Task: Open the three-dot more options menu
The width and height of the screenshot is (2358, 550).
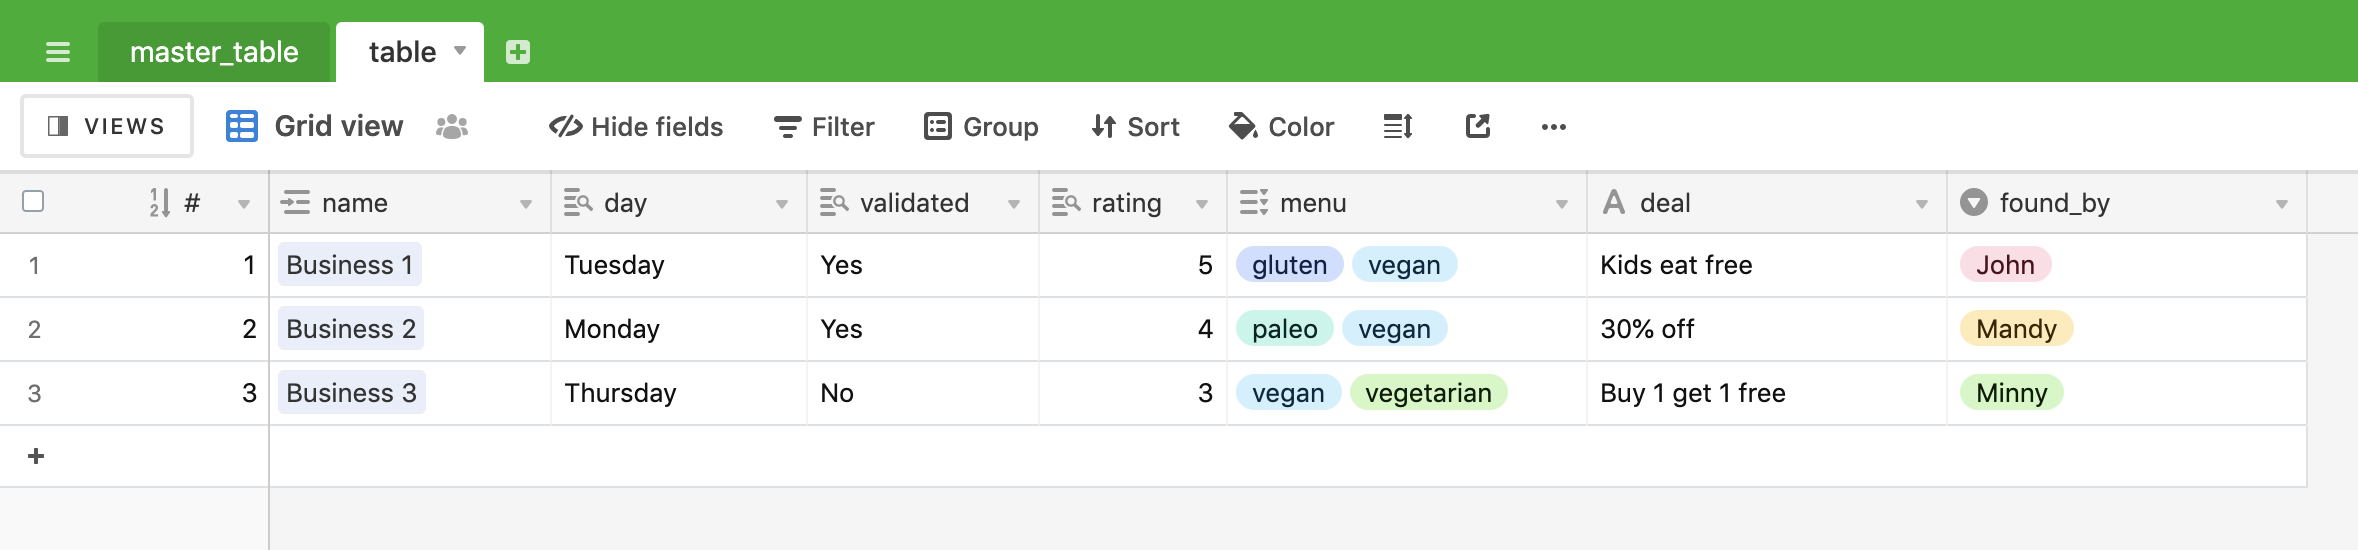Action: [1554, 127]
